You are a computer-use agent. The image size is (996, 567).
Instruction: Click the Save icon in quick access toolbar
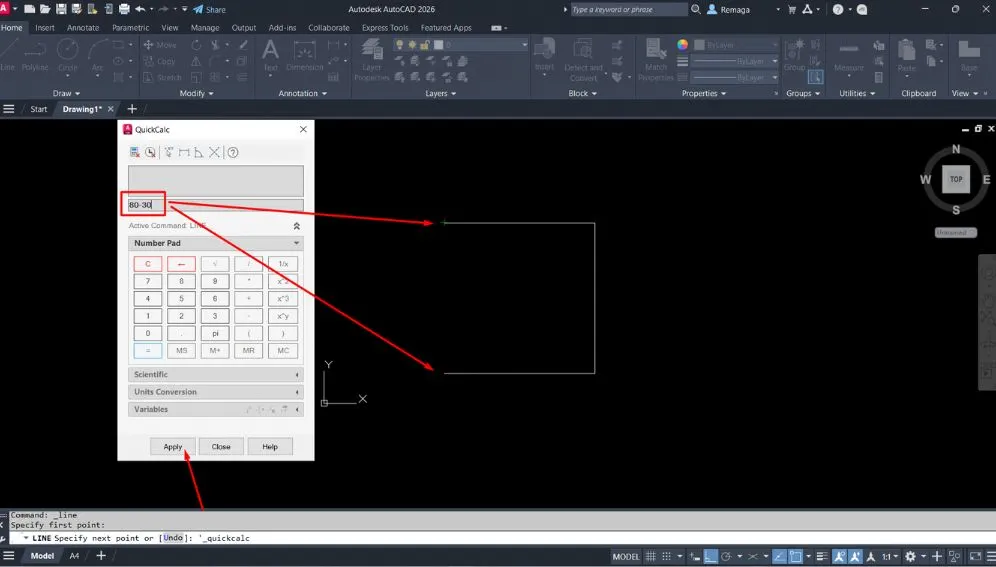point(62,9)
